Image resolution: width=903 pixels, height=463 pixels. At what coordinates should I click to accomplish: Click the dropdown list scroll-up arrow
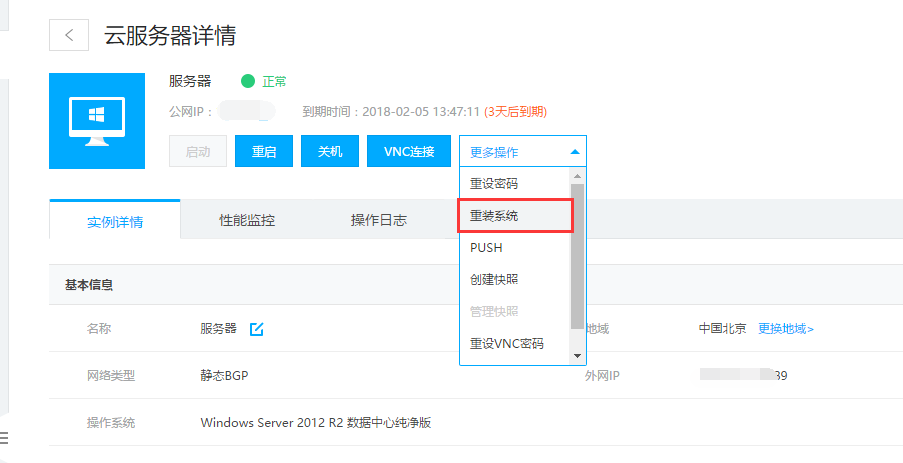pos(577,176)
